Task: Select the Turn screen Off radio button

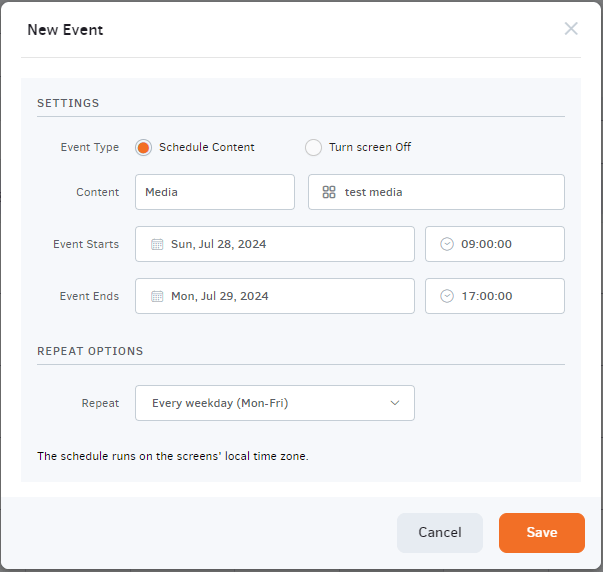Action: click(313, 147)
